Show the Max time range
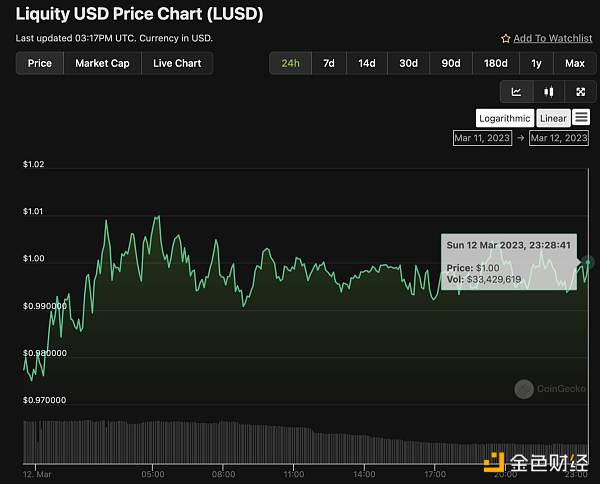 click(575, 63)
